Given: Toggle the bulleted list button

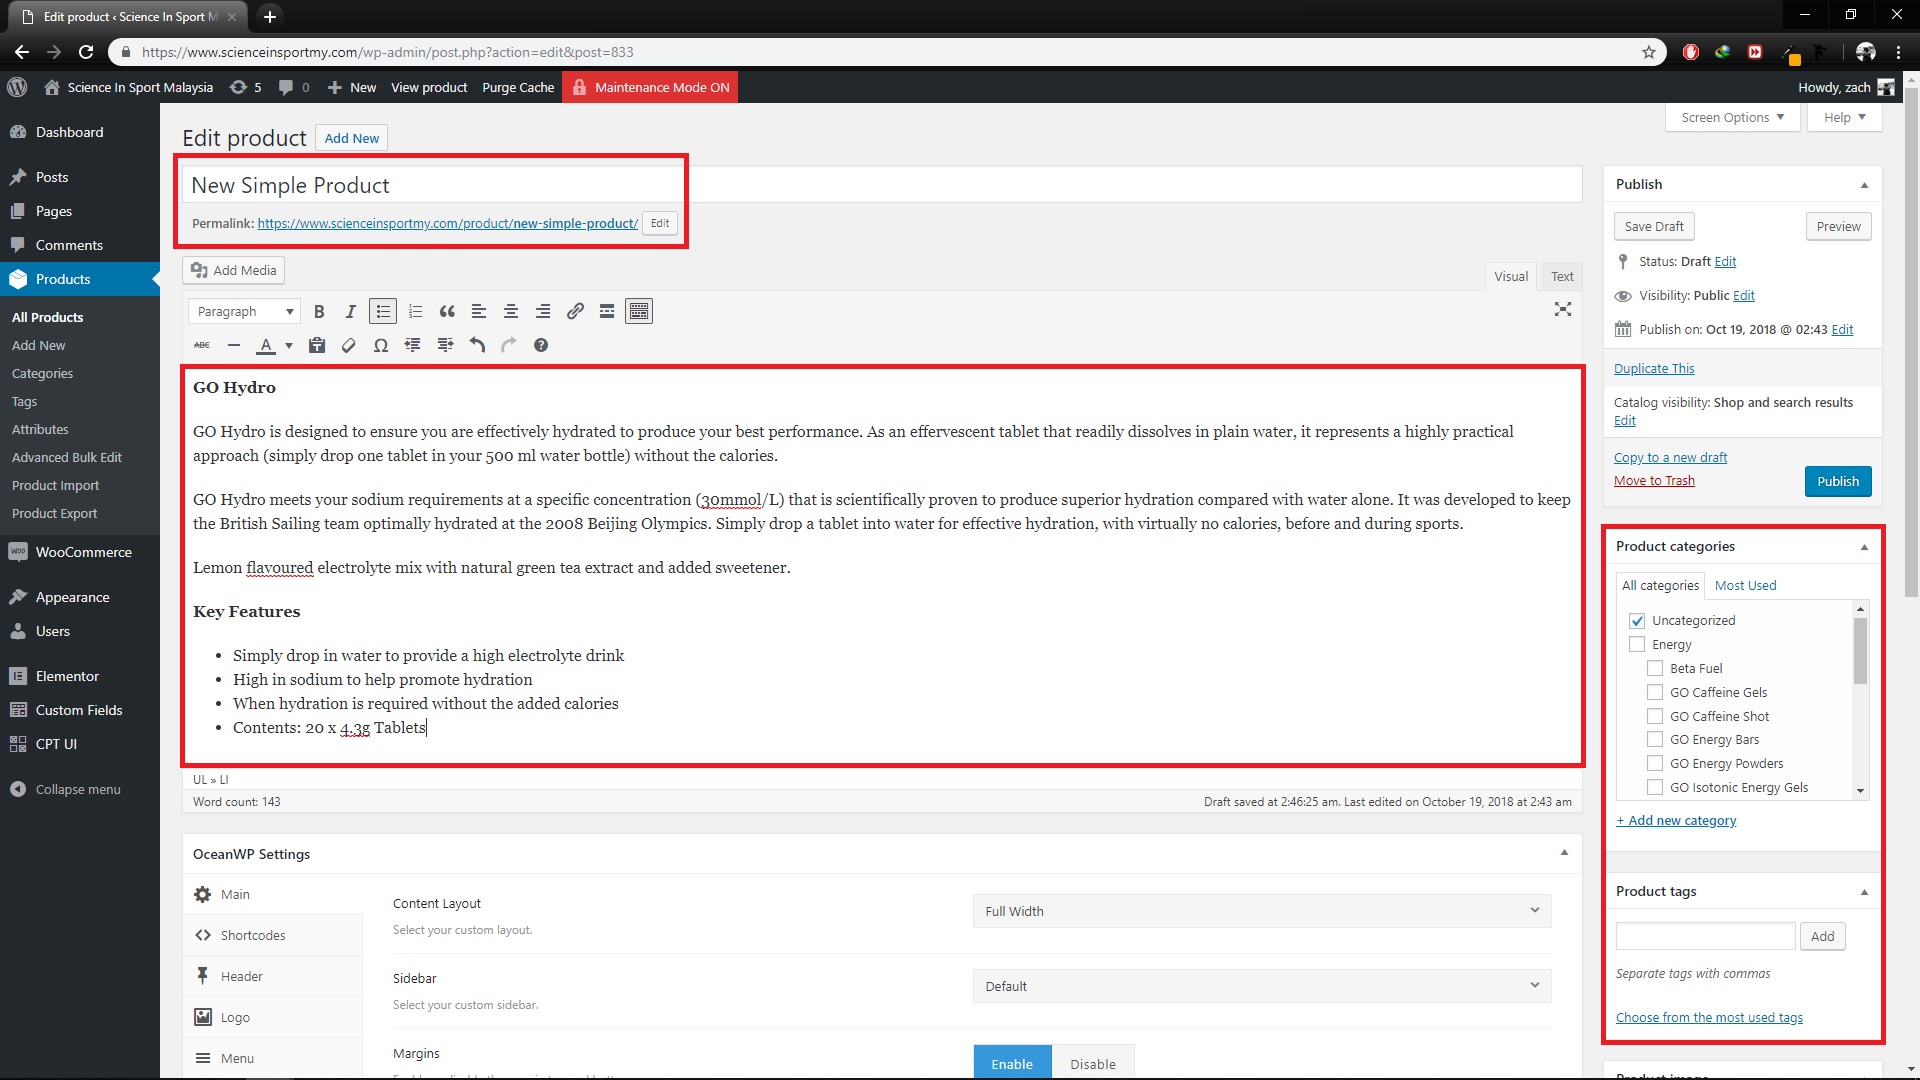Looking at the screenshot, I should coord(383,312).
